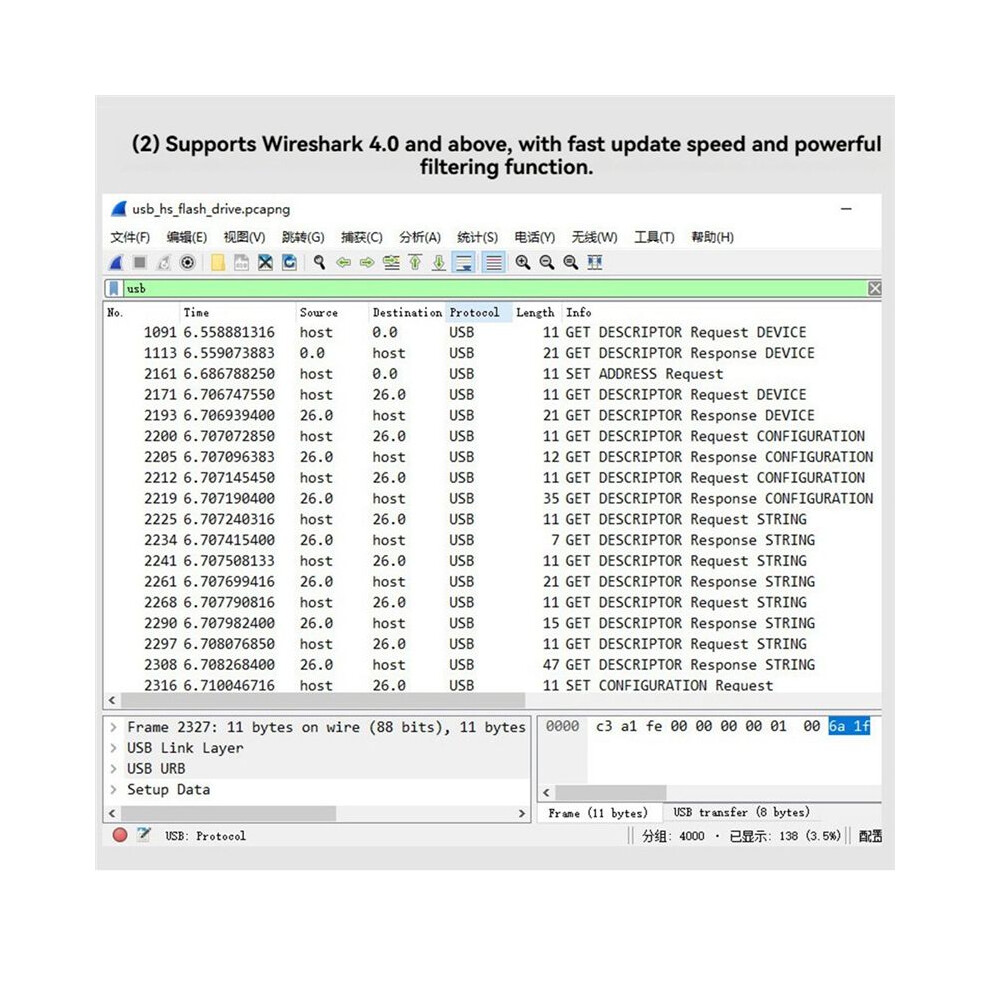Open the 编辑(E) menu
The image size is (990, 990).
[x=187, y=237]
